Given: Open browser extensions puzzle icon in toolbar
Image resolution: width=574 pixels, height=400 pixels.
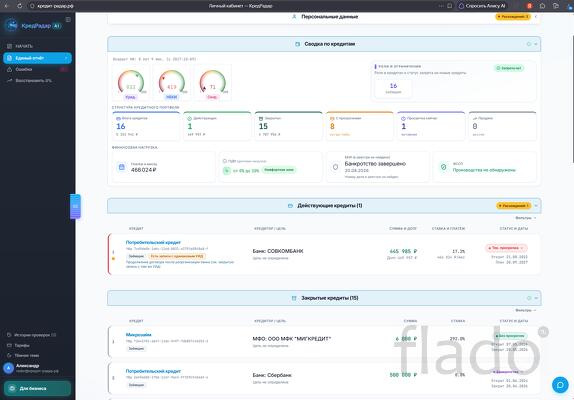Looking at the screenshot, I should 542,6.
